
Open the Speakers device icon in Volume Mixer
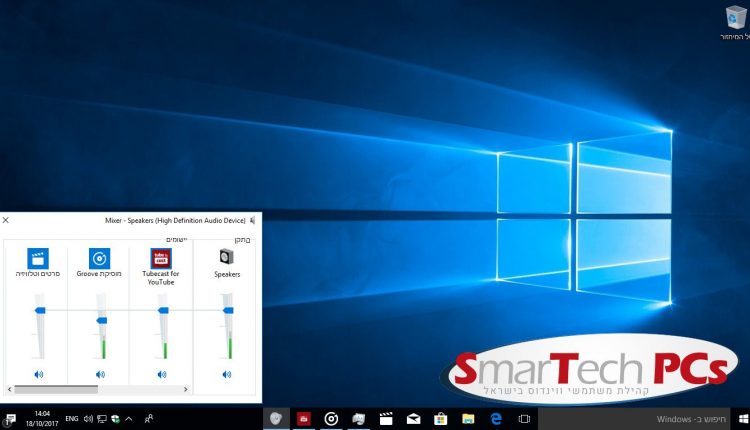(227, 257)
